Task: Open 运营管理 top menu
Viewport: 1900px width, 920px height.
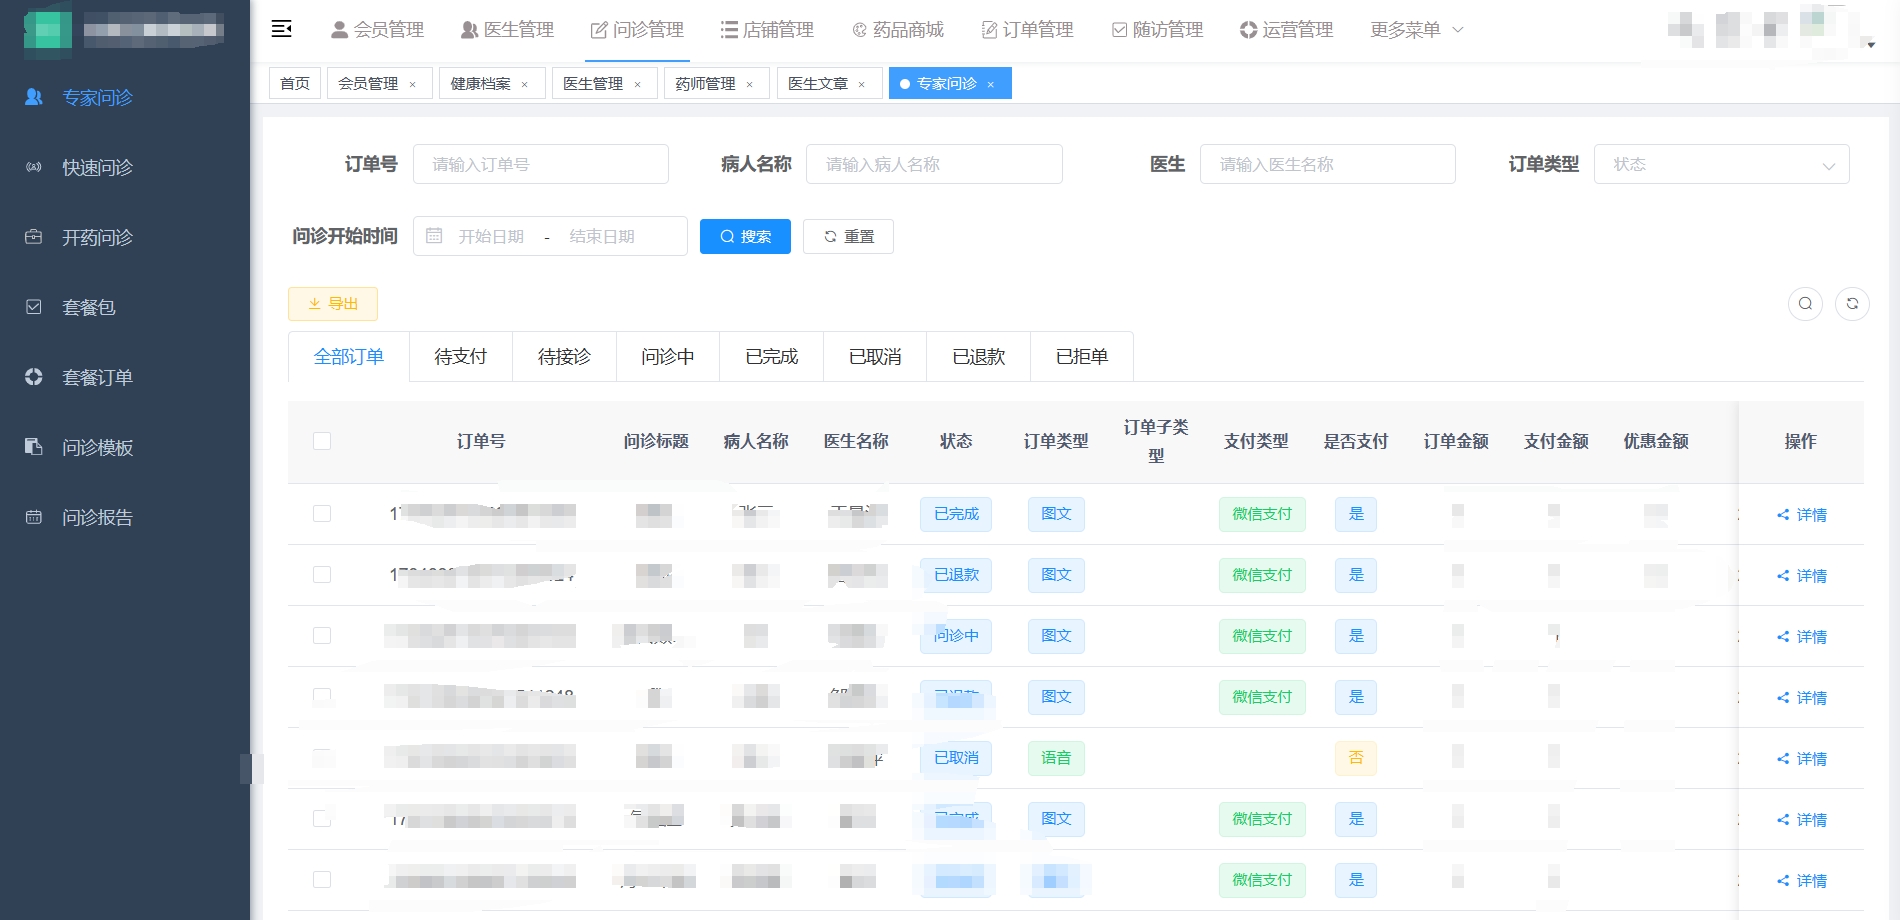Action: [1286, 30]
